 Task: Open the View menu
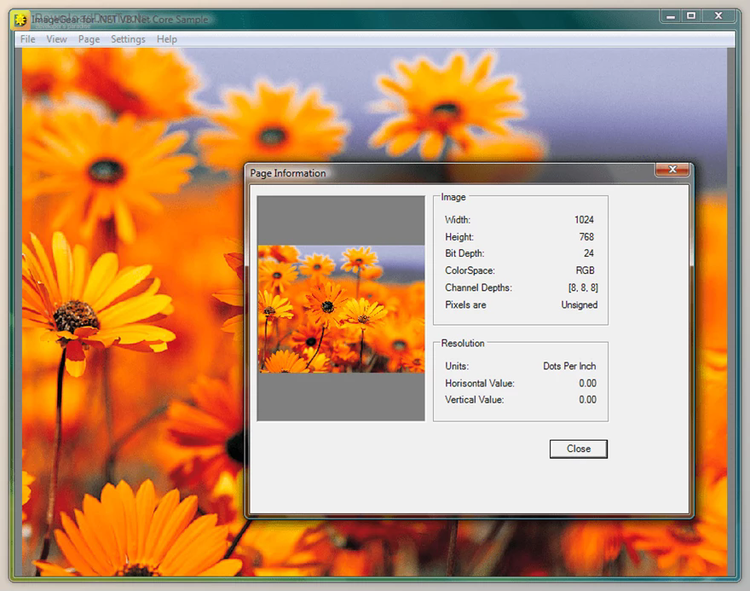[x=56, y=39]
